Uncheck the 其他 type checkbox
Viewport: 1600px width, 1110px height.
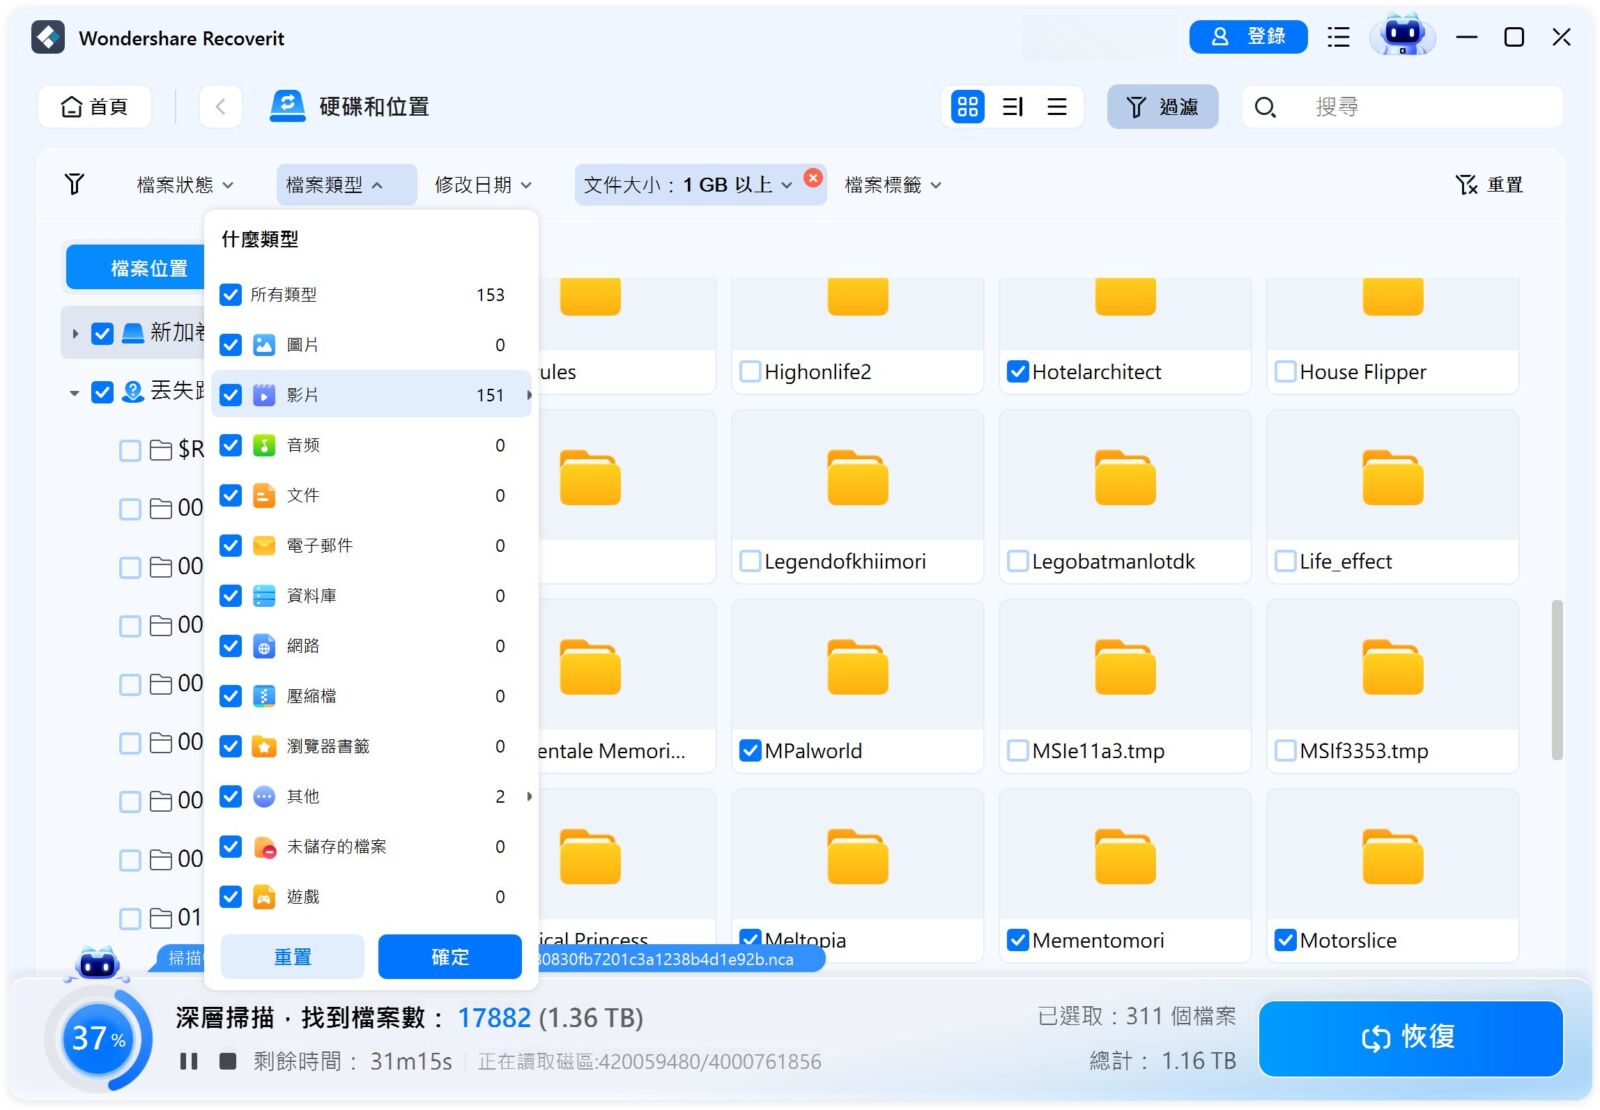(231, 796)
